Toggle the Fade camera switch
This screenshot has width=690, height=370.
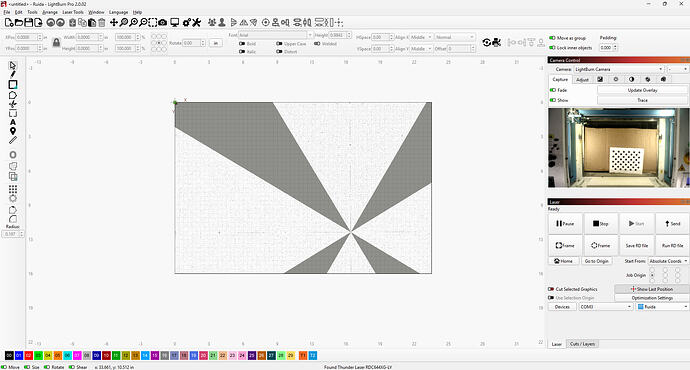(553, 90)
